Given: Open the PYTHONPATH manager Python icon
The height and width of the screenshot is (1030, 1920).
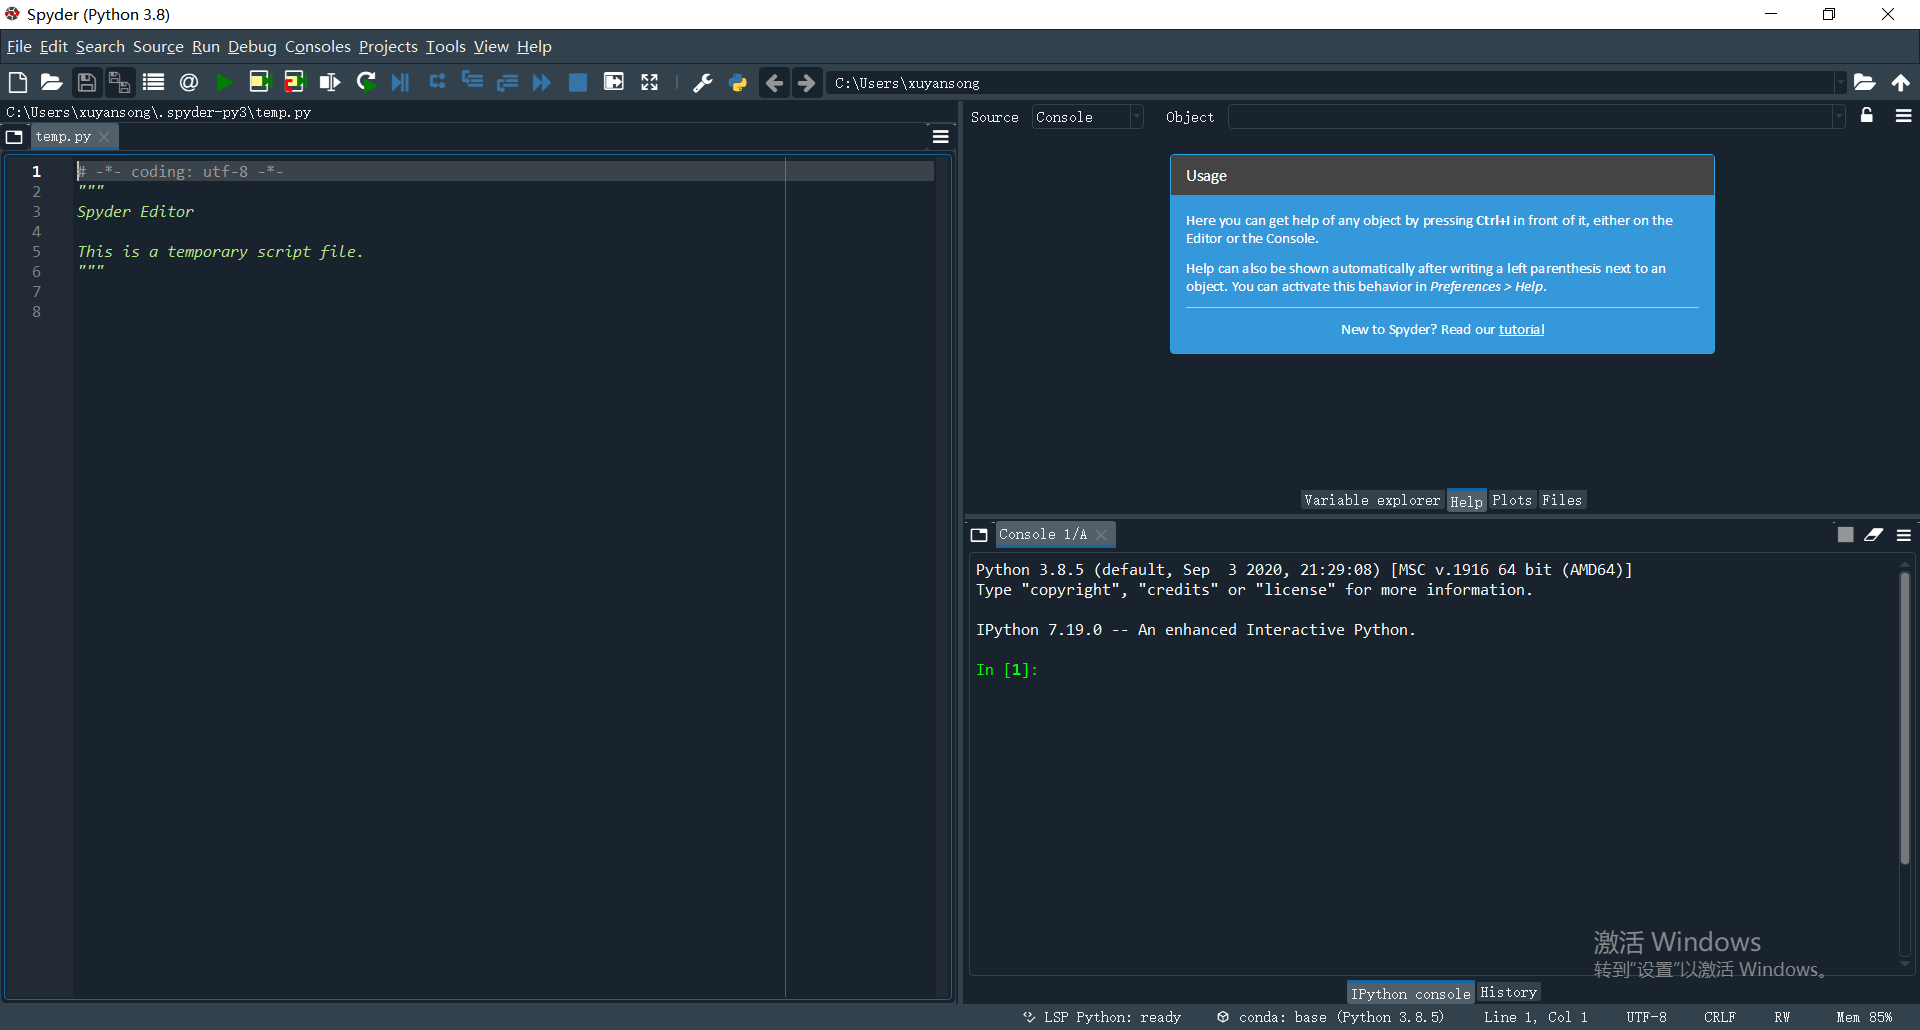Looking at the screenshot, I should 738,82.
